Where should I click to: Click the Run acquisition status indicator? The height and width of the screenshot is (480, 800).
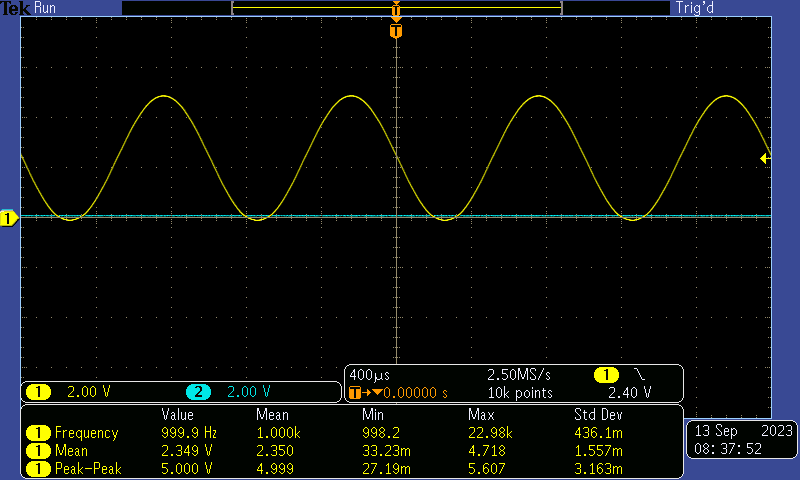45,8
